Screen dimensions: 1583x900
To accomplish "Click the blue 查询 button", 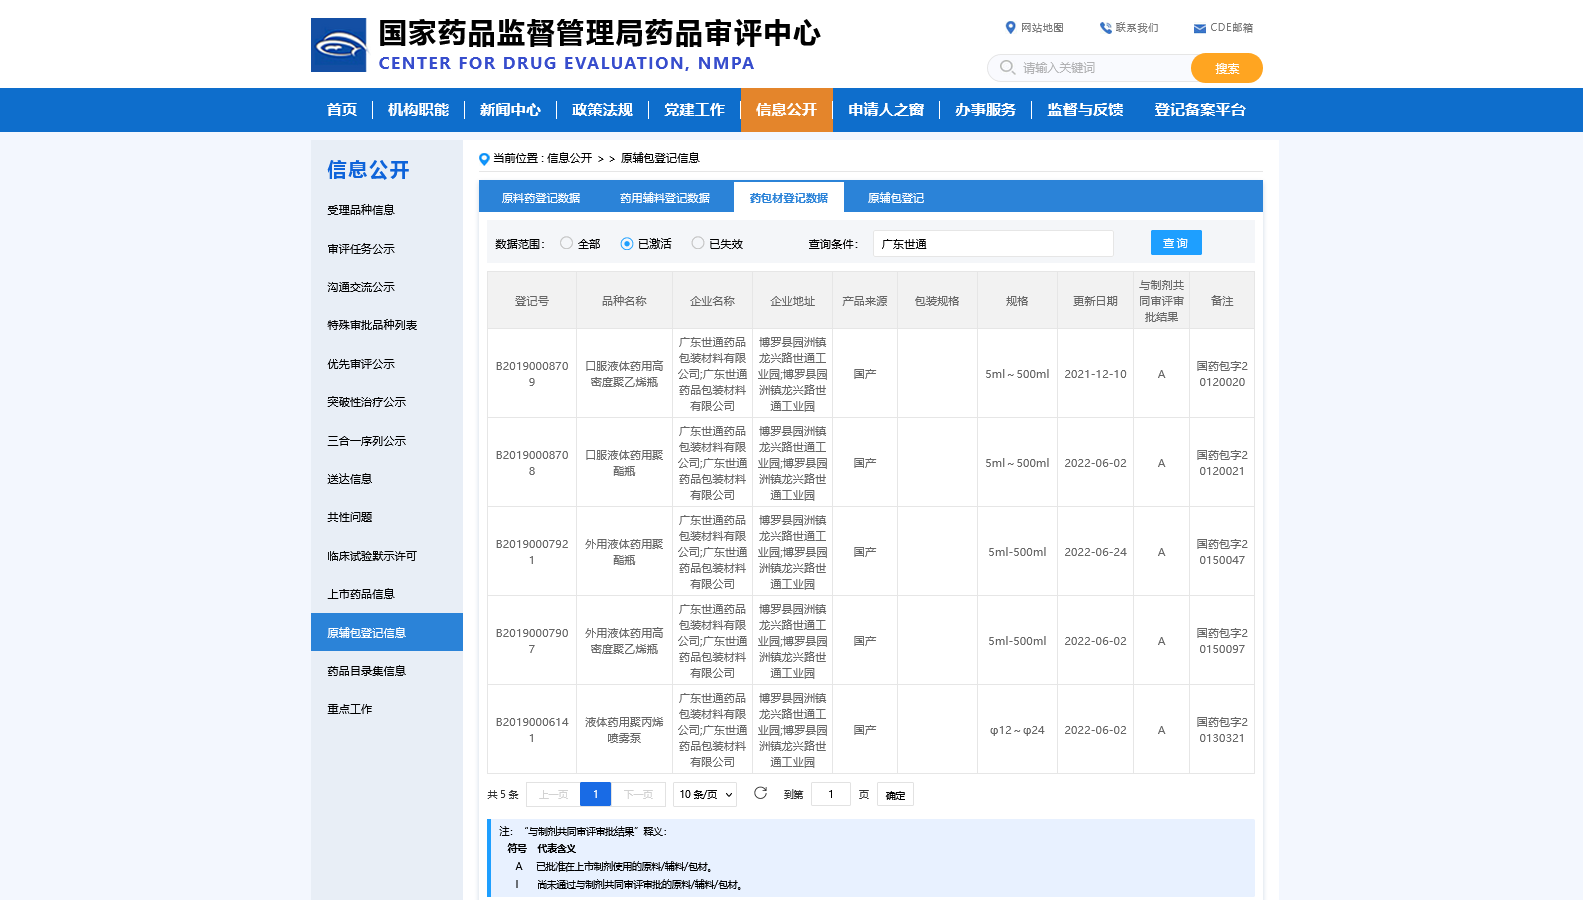I will (x=1176, y=243).
